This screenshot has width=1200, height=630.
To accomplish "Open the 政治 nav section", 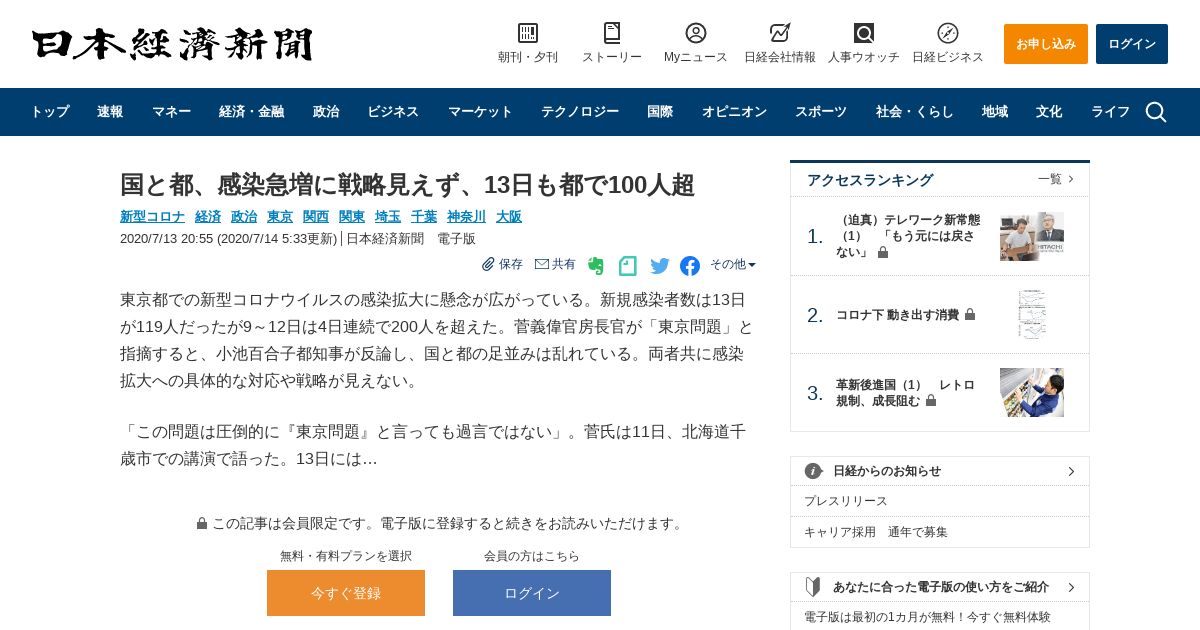I will coord(326,112).
